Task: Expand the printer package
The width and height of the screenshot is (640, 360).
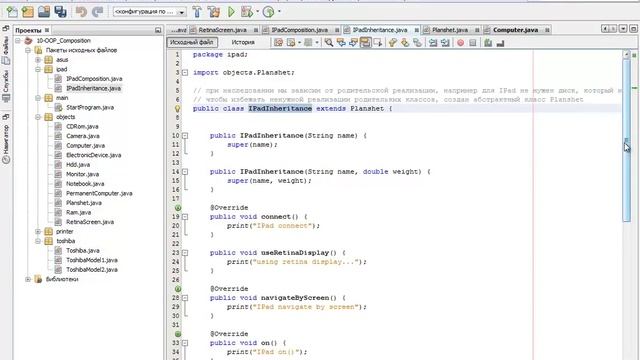Action: [x=38, y=232]
